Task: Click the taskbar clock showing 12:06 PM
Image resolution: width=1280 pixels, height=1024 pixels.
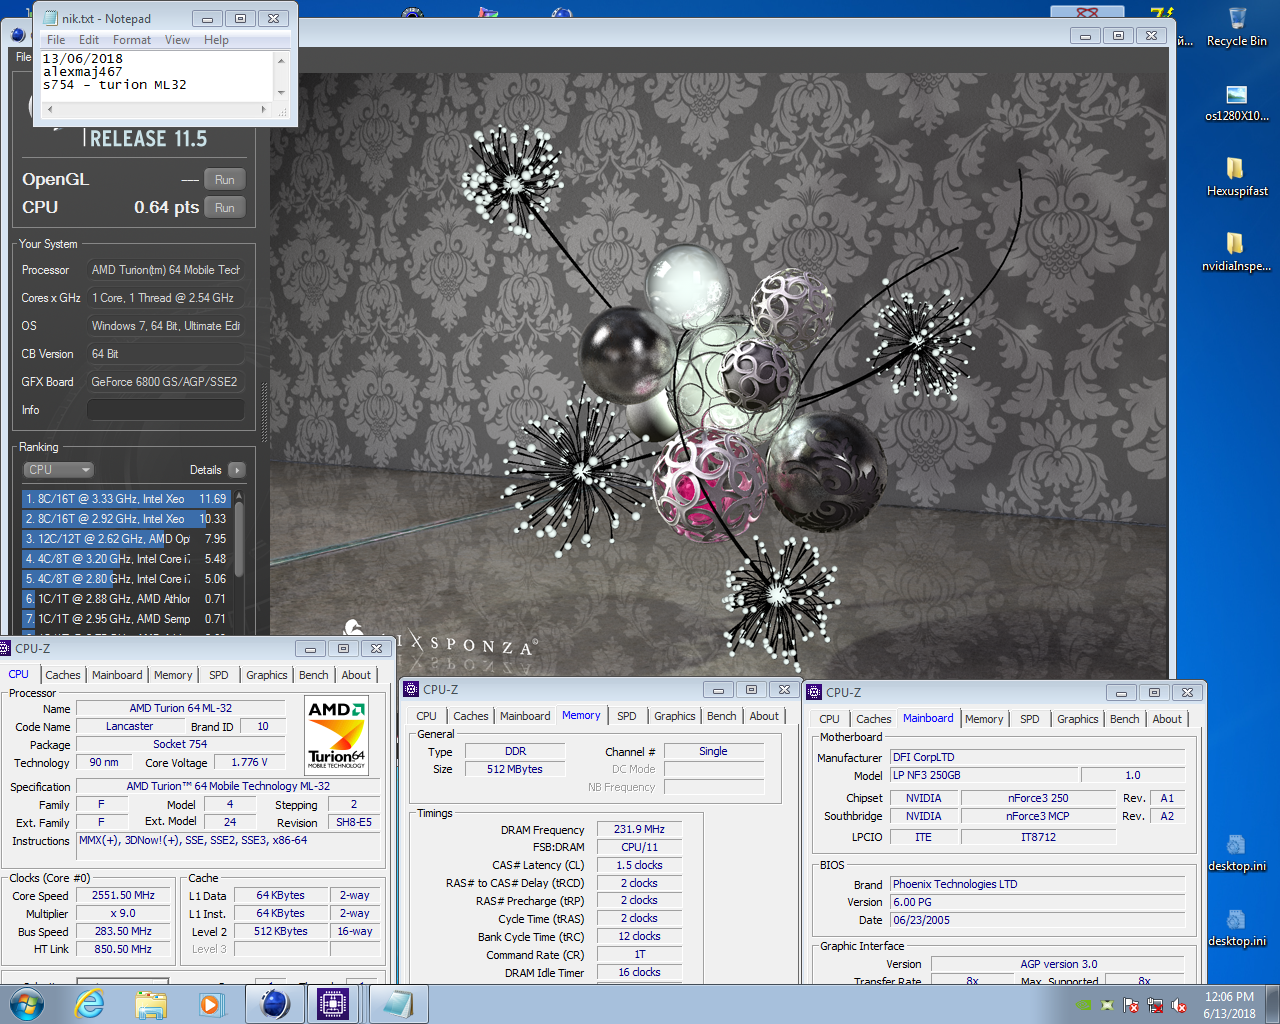Action: click(x=1229, y=1005)
